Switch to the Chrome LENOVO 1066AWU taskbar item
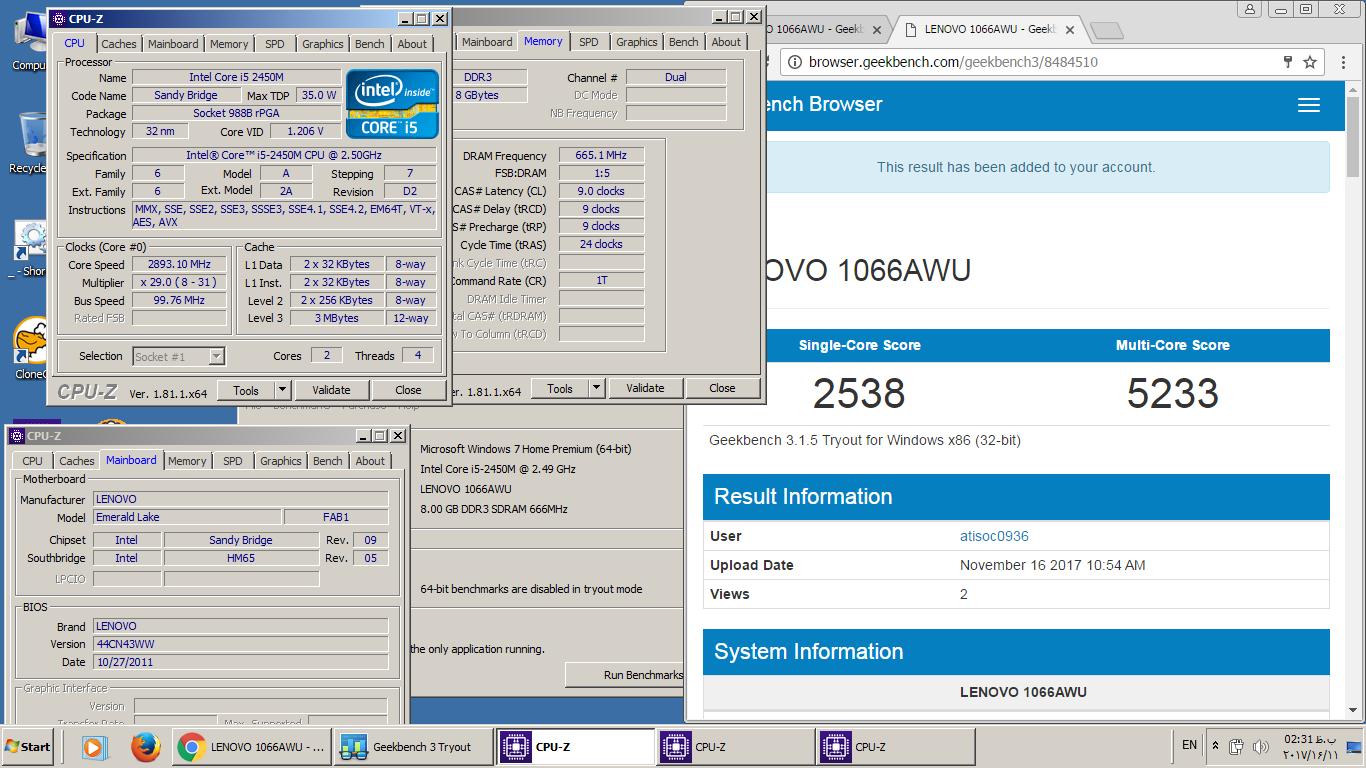 [251, 747]
